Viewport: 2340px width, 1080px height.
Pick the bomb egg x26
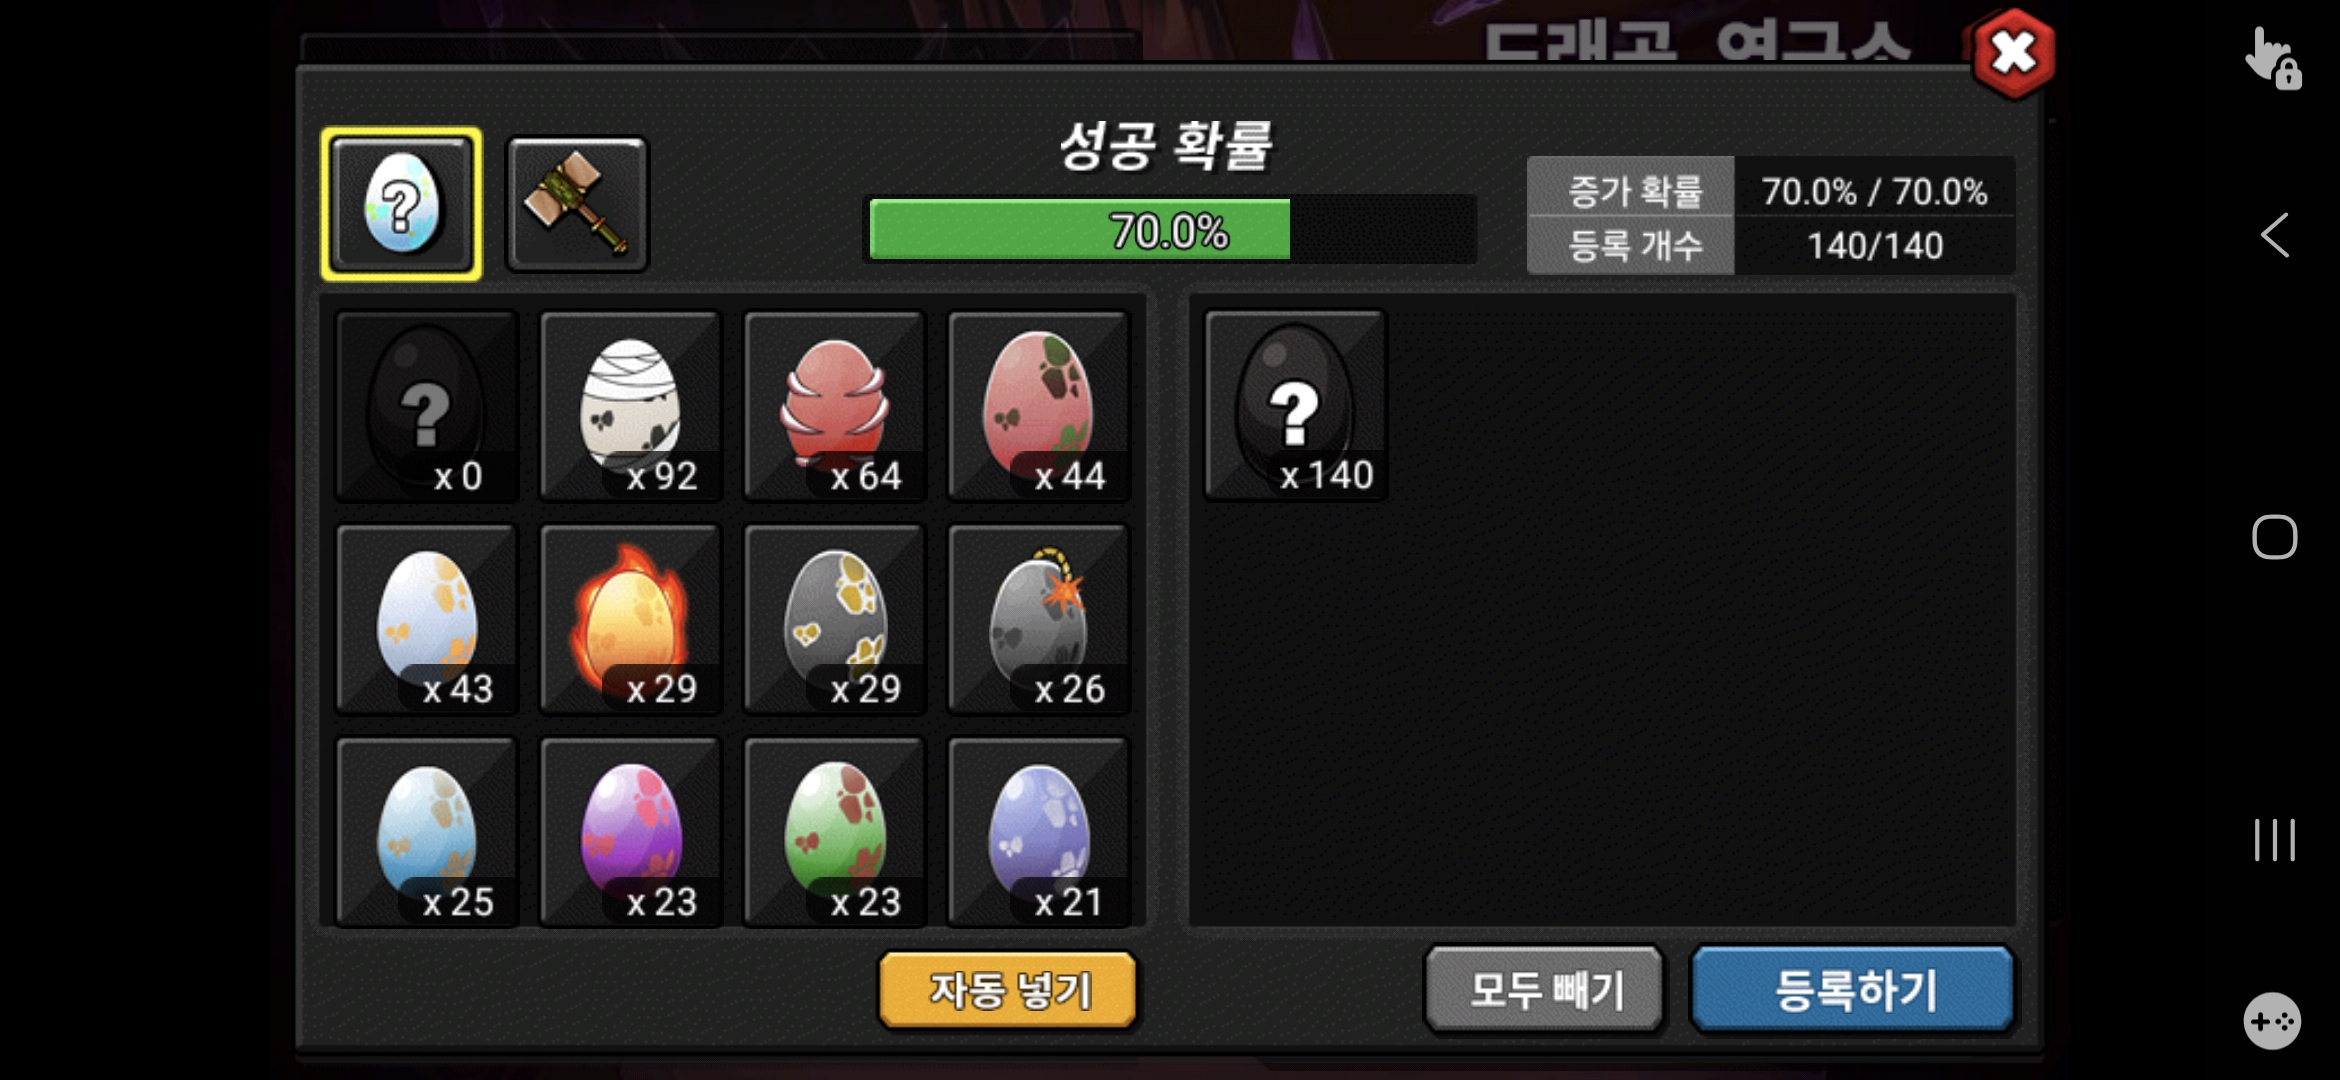[x=1038, y=618]
